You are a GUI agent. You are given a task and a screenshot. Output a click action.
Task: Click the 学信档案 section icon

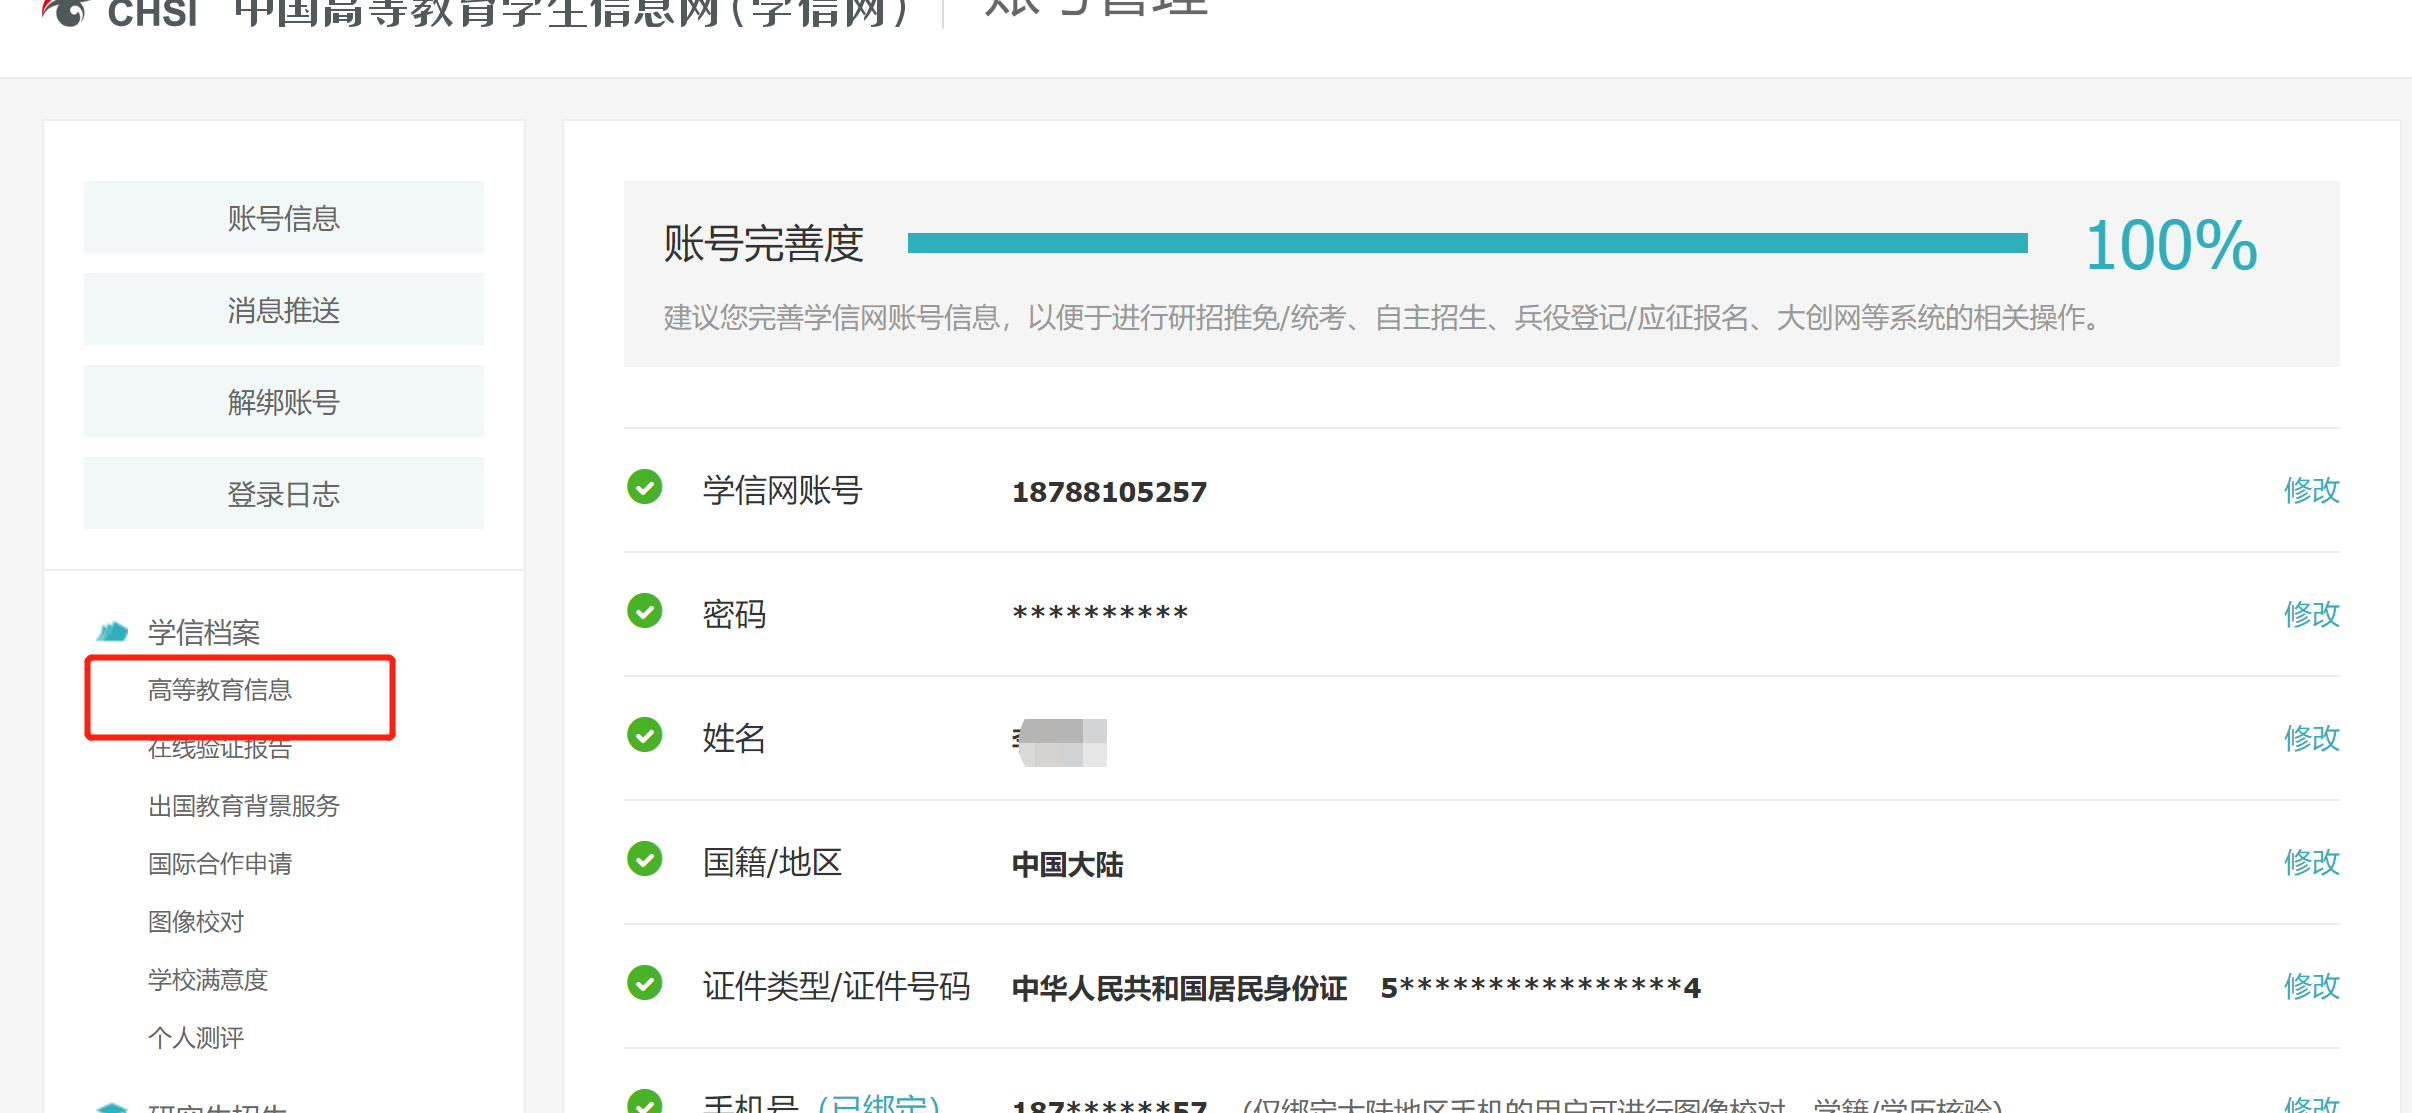[112, 631]
